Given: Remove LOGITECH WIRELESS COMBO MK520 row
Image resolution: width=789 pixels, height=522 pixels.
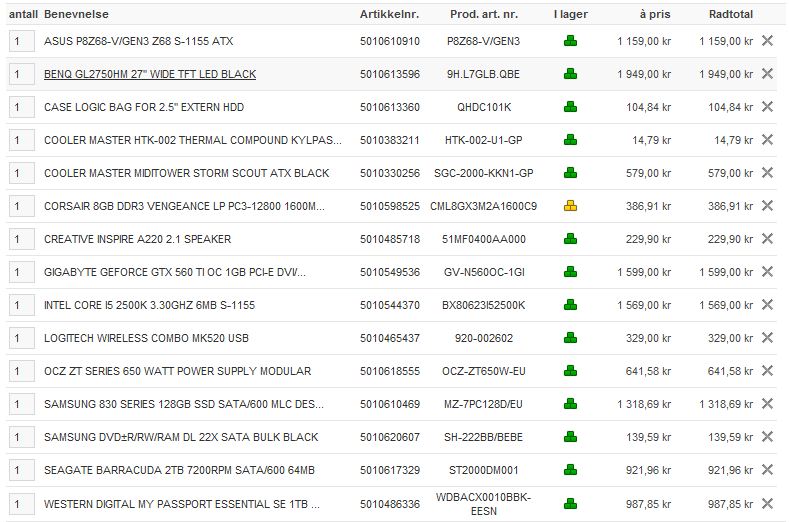Looking at the screenshot, I should (x=767, y=338).
